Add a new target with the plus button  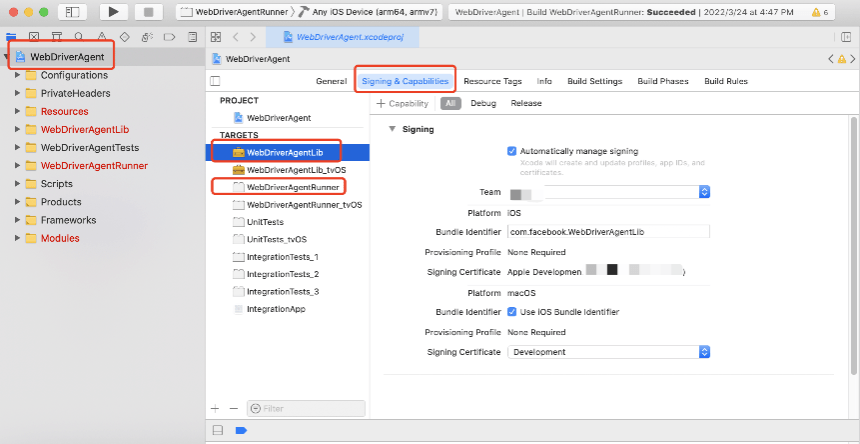tap(216, 408)
